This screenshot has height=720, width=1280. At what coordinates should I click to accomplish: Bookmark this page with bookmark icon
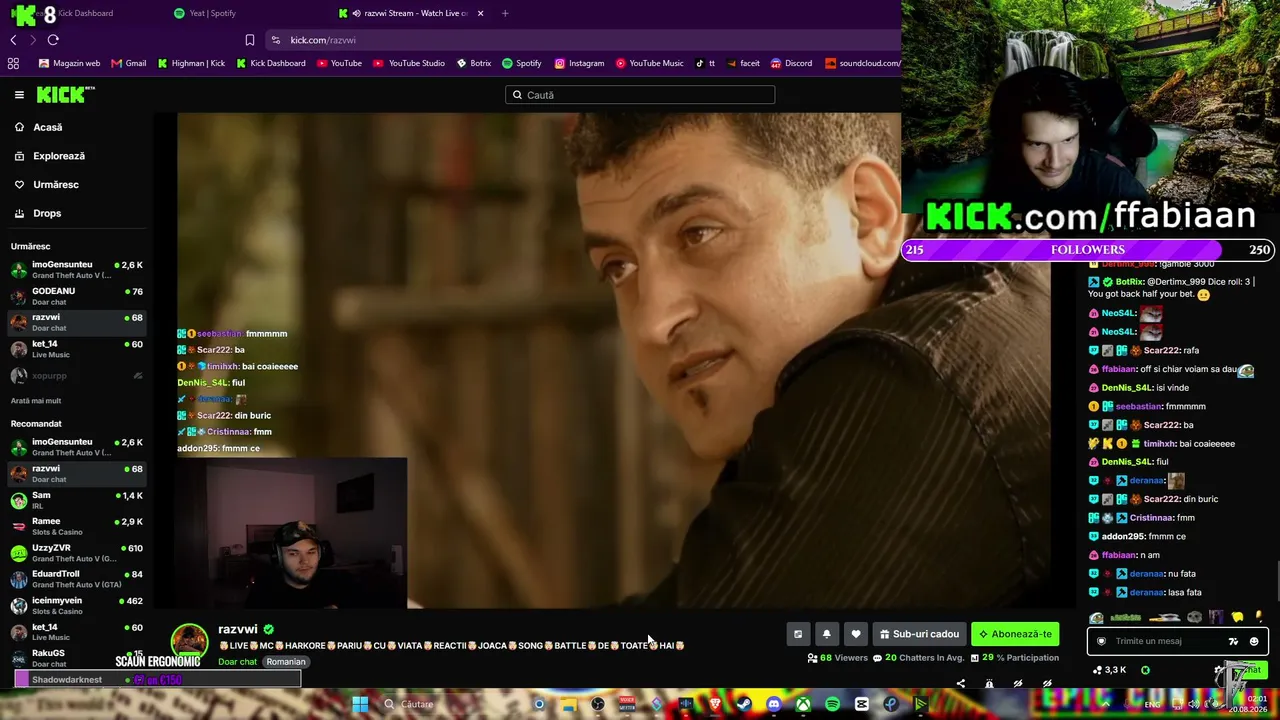pos(250,40)
